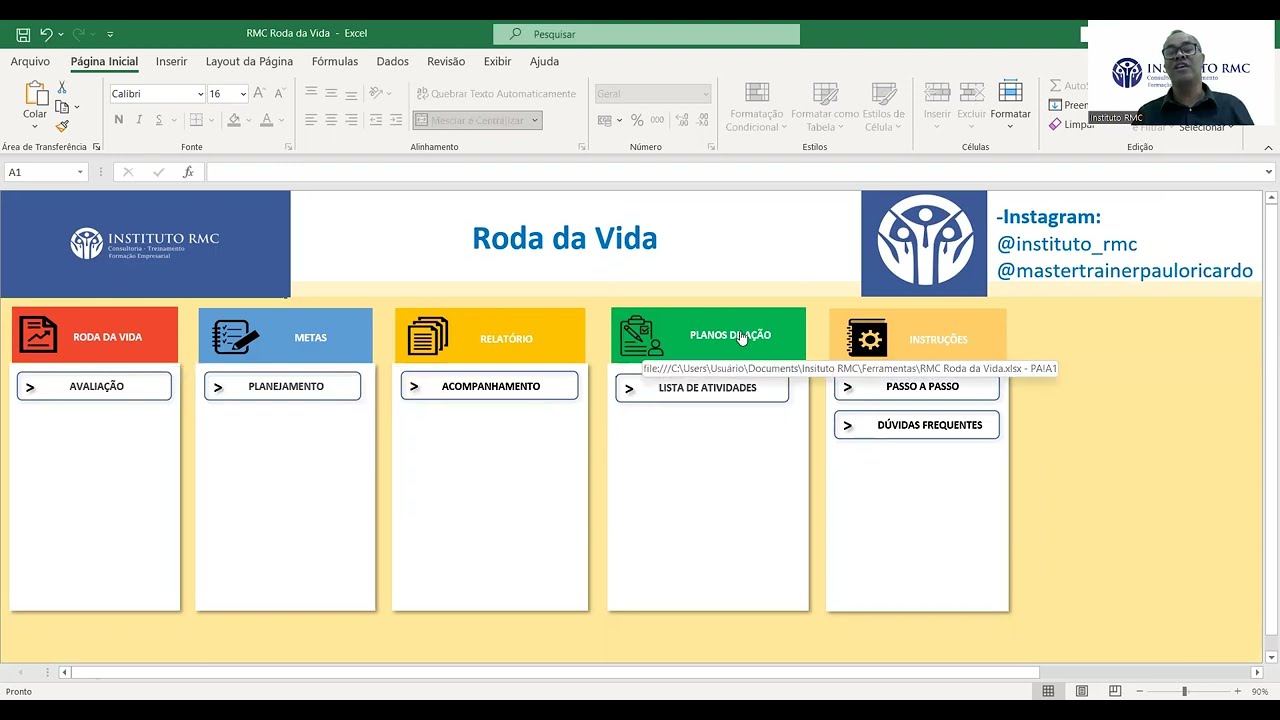The height and width of the screenshot is (720, 1280).
Task: Click the Save icon in quick access toolbar
Action: [x=23, y=34]
